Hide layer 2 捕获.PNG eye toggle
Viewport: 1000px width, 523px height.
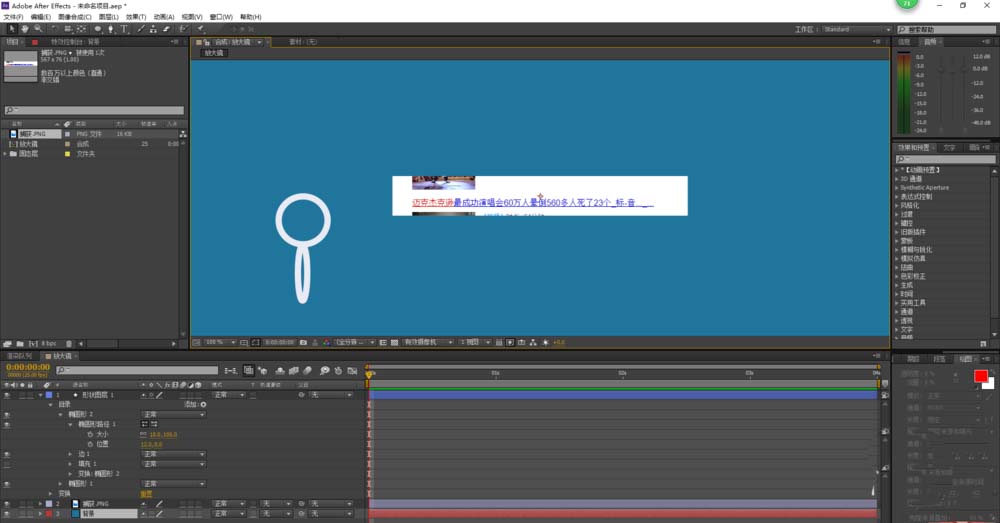[7, 504]
